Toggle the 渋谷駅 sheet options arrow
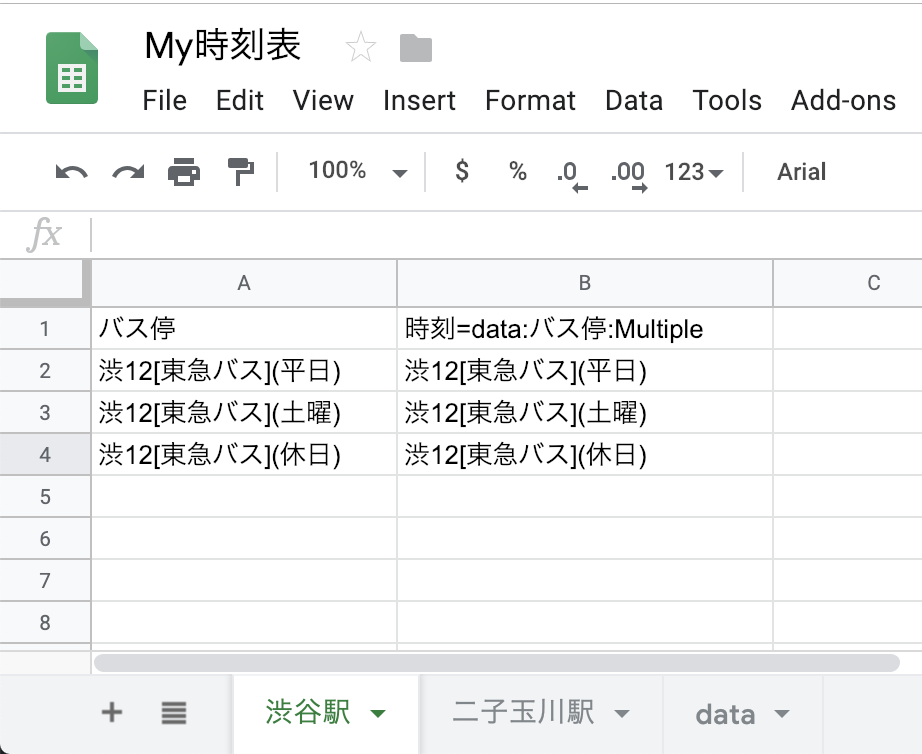This screenshot has width=922, height=754. (x=378, y=714)
